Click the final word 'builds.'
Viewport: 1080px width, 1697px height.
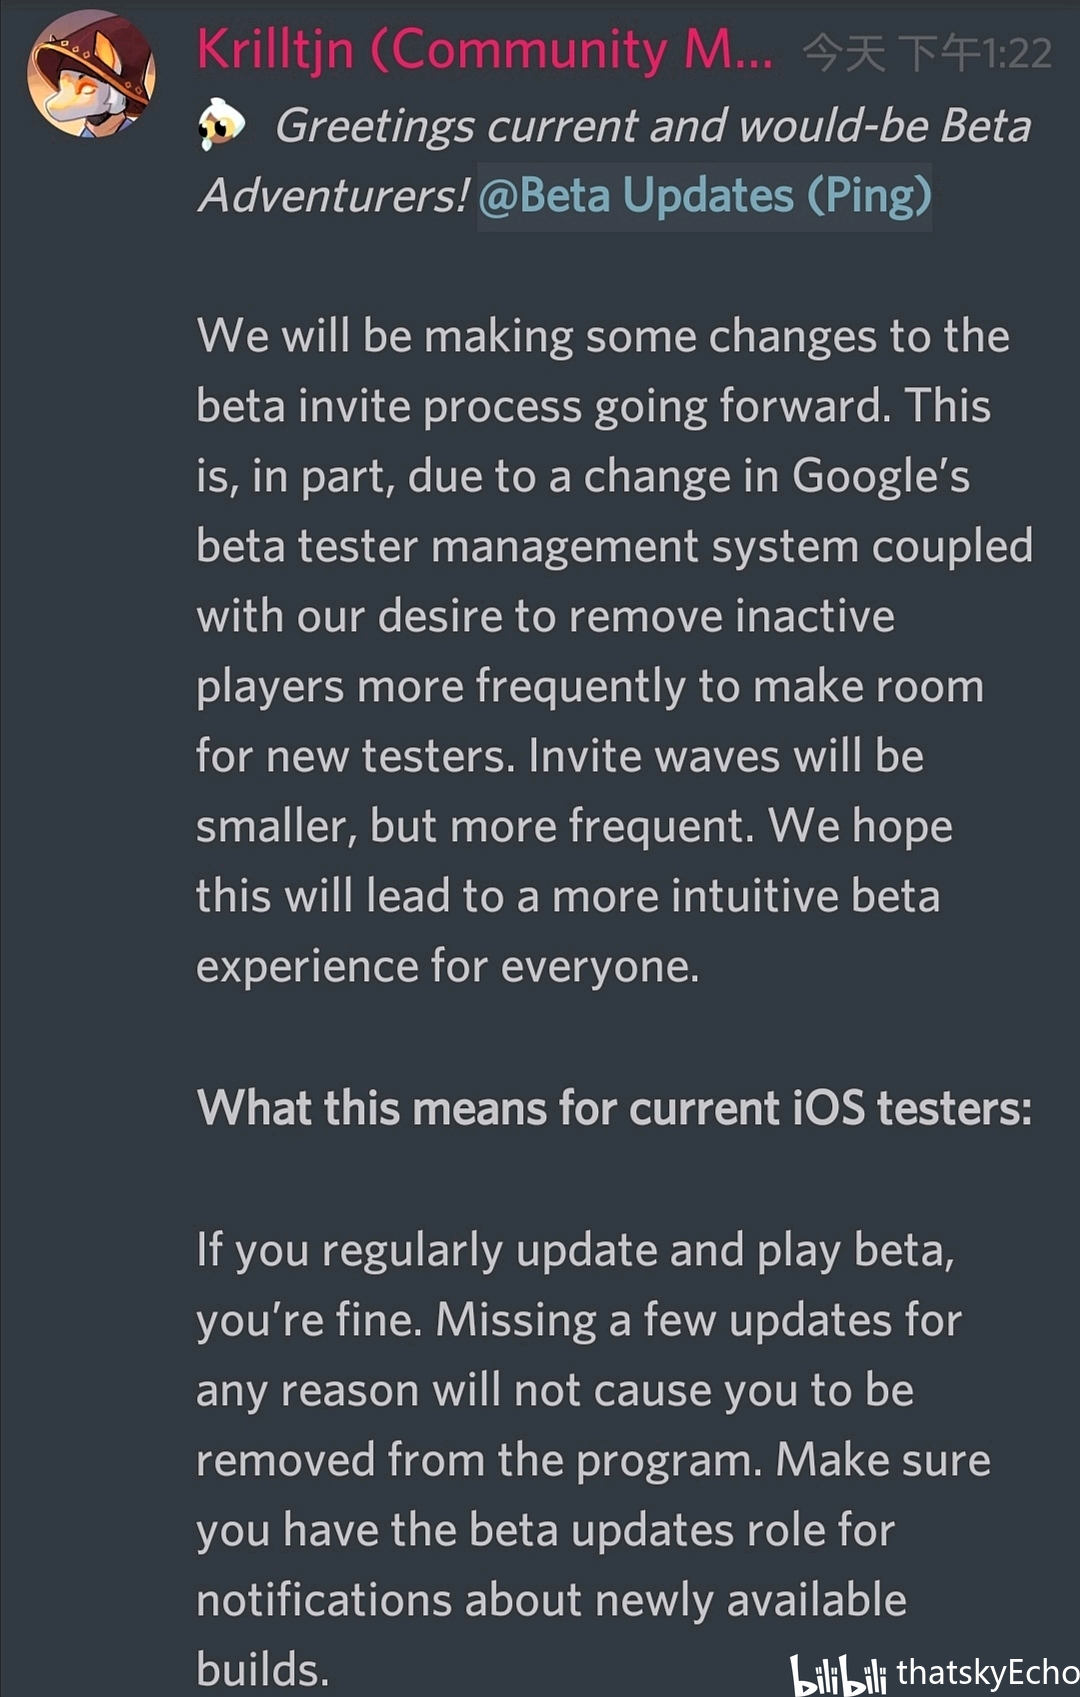click(263, 1670)
